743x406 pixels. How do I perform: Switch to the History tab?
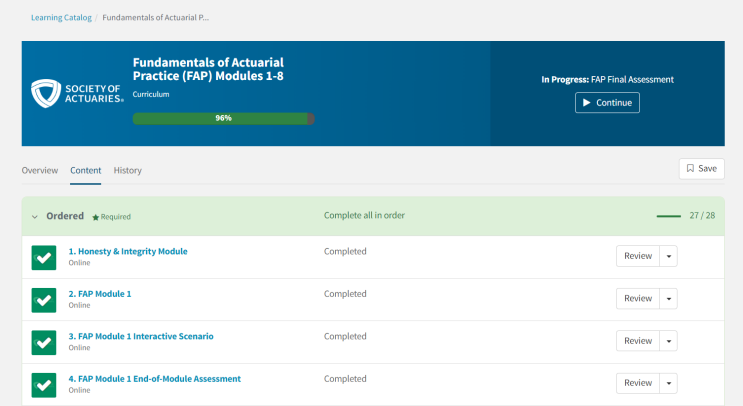pyautogui.click(x=127, y=170)
